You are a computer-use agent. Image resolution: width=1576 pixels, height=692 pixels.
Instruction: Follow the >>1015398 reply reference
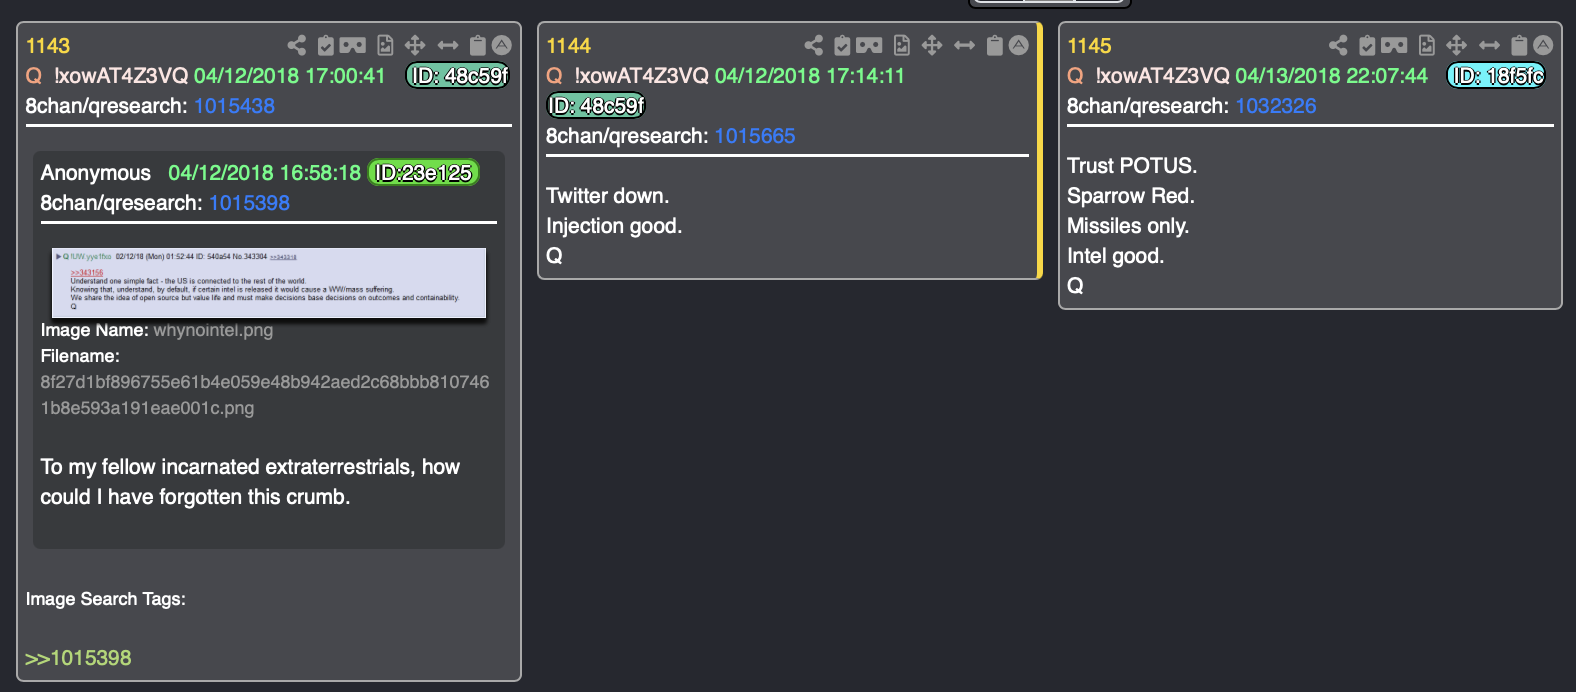[x=78, y=658]
